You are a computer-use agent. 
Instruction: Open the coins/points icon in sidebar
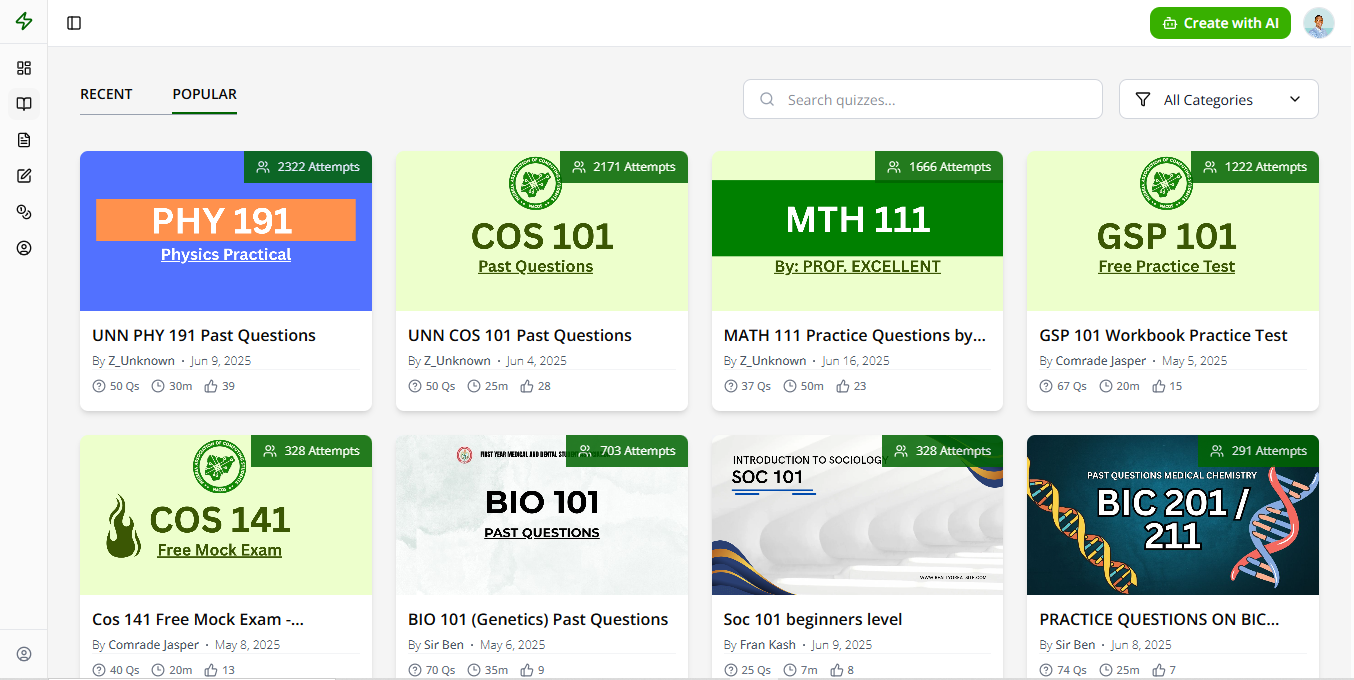click(24, 211)
